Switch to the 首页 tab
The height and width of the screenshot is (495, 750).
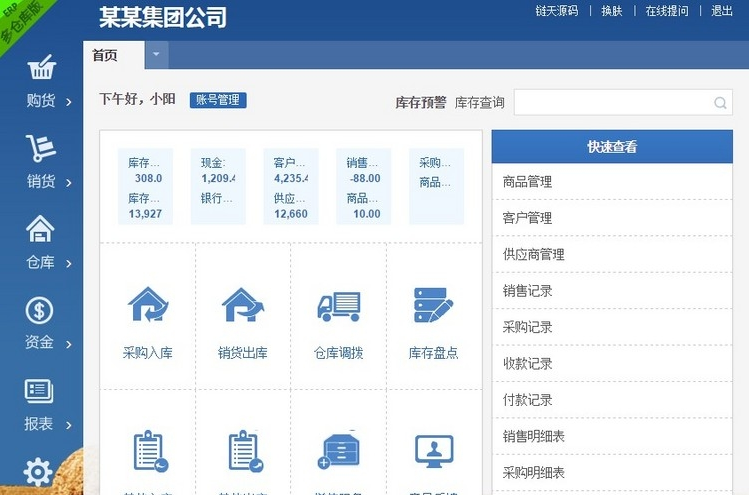pyautogui.click(x=105, y=55)
